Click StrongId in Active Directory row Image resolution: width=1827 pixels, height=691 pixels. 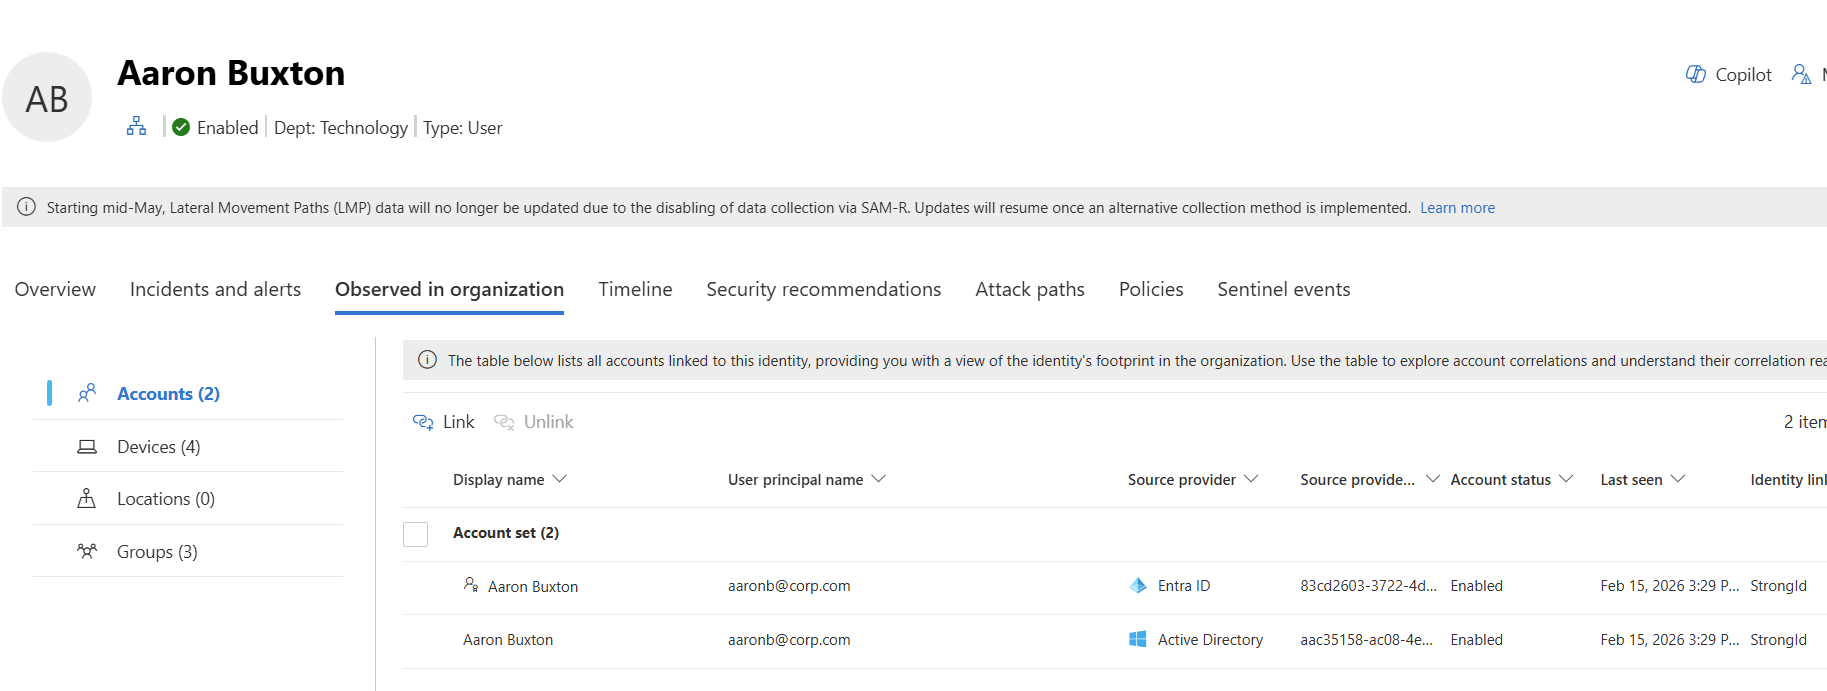[x=1778, y=640]
